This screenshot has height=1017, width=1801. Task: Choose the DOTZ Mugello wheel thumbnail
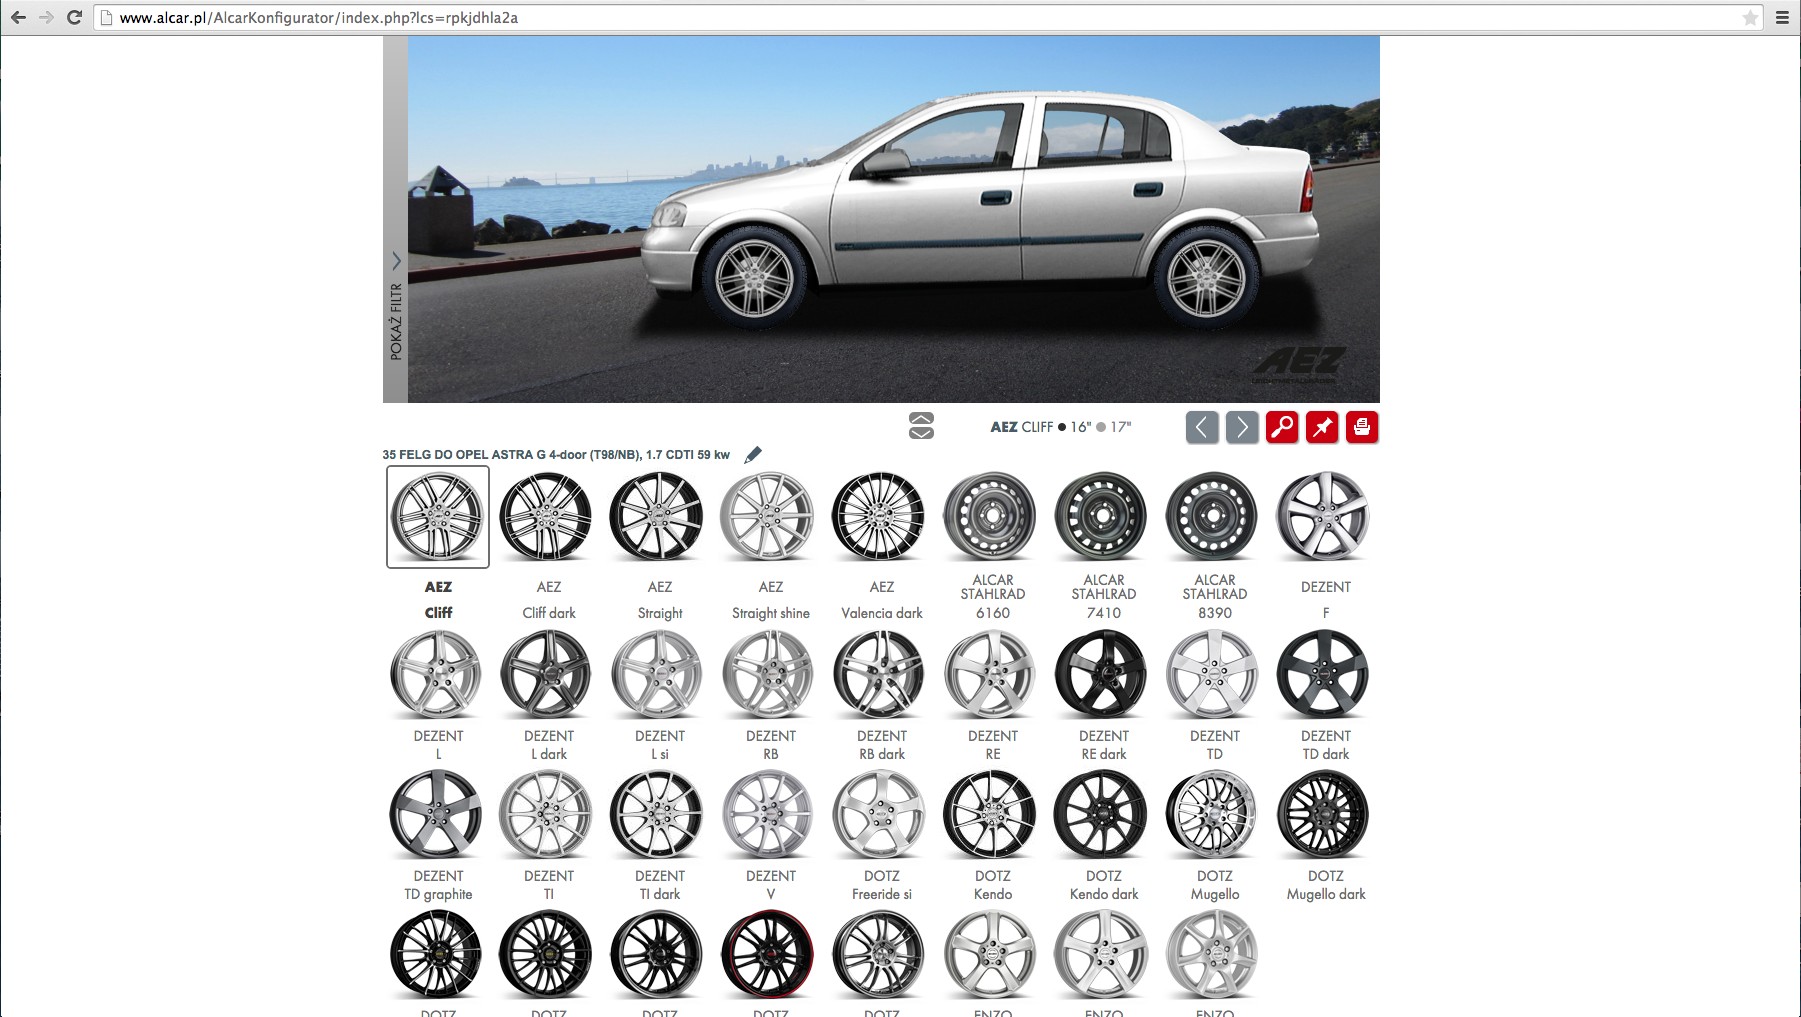coord(1213,815)
